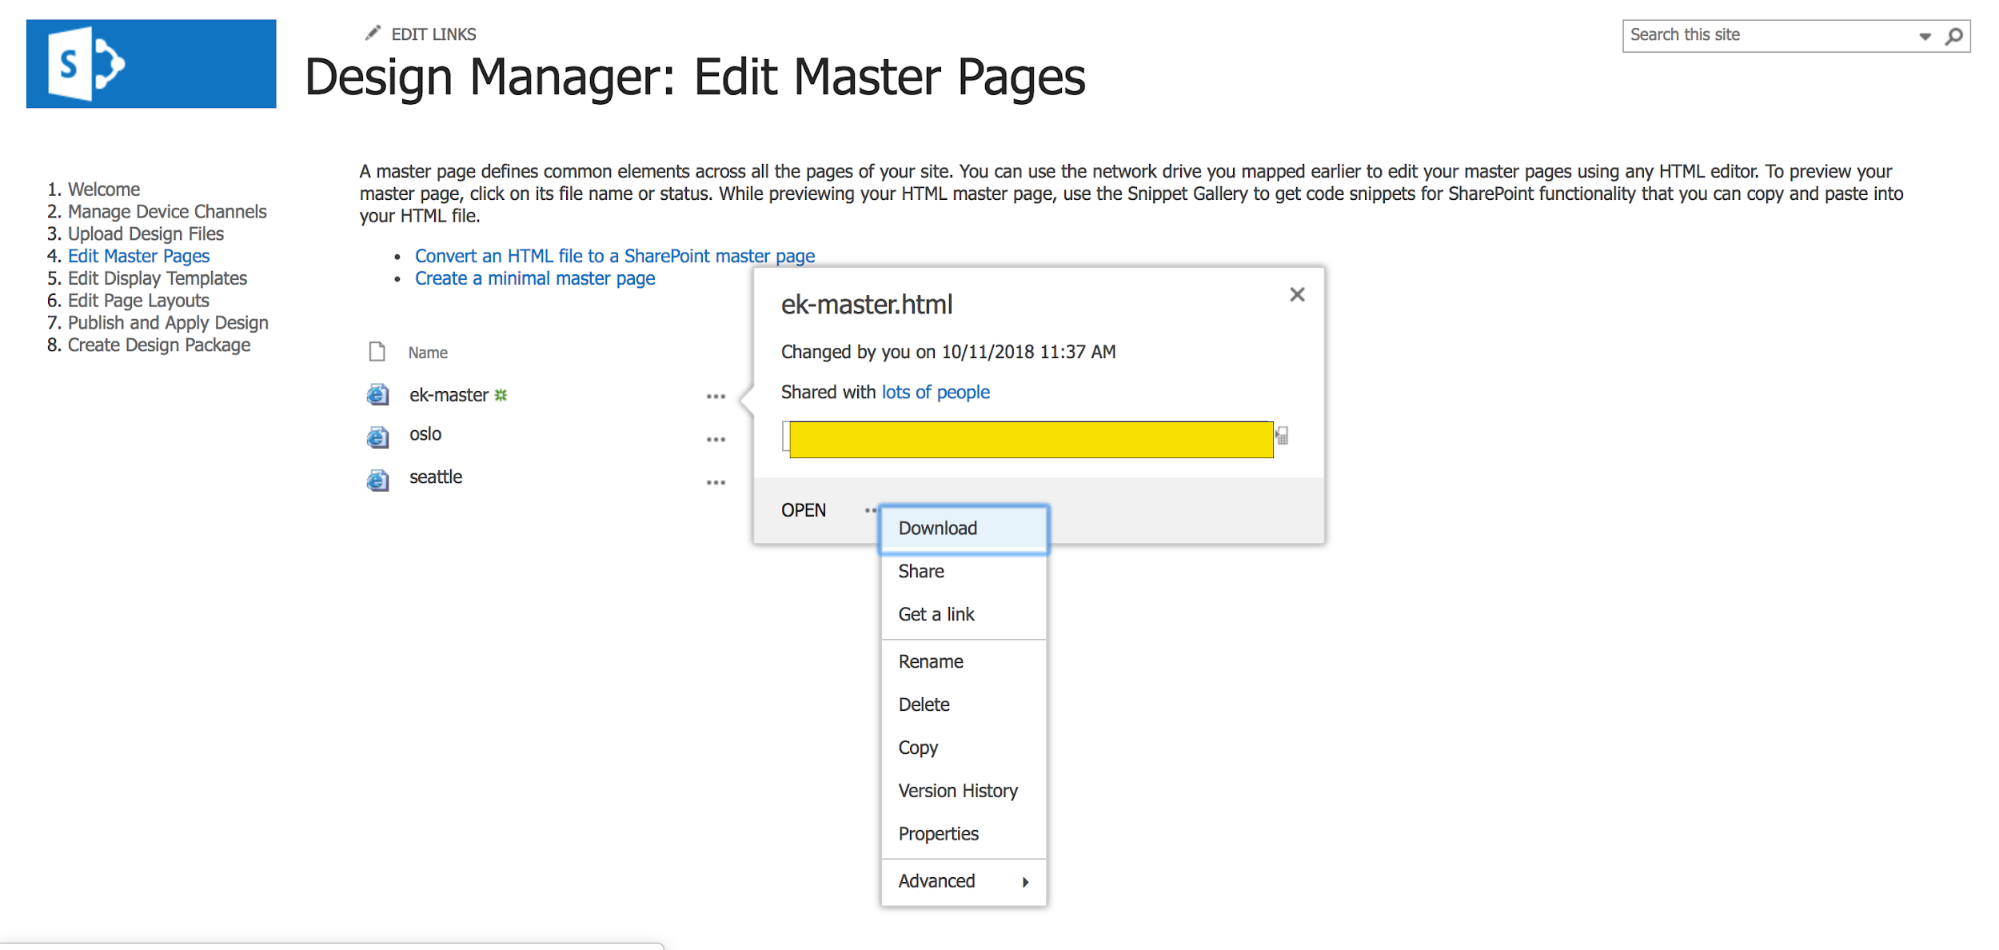The width and height of the screenshot is (1999, 950).
Task: Click the ellipsis next to OPEN
Action: pos(870,510)
